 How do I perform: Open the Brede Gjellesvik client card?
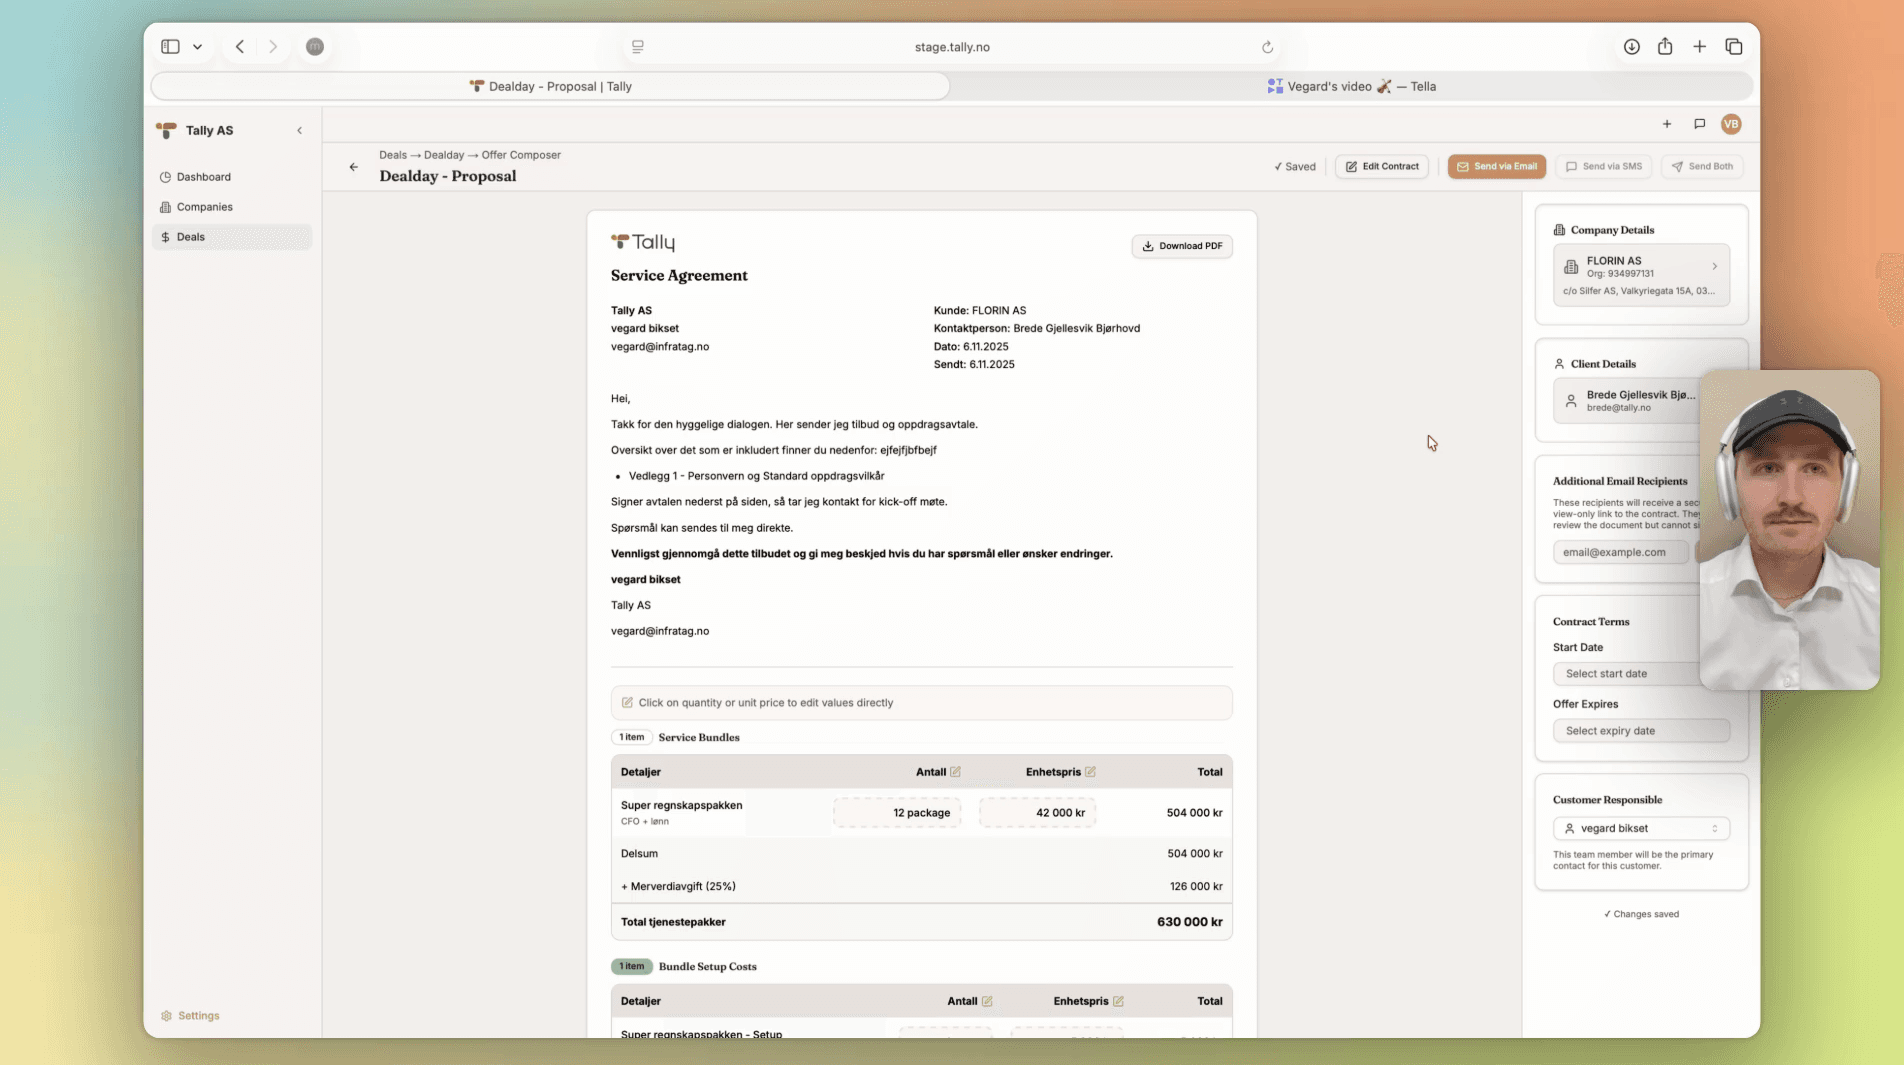(x=1627, y=400)
